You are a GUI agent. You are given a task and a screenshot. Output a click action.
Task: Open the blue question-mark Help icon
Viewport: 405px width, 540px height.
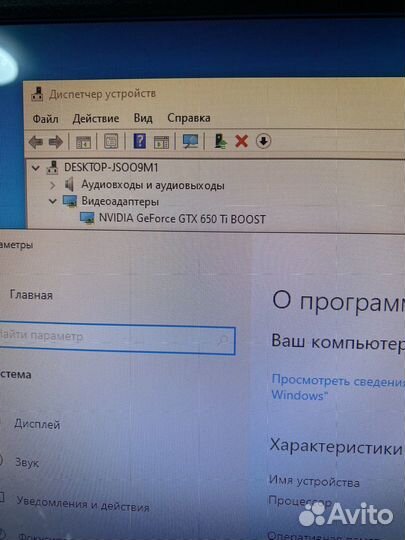pyautogui.click(x=139, y=141)
